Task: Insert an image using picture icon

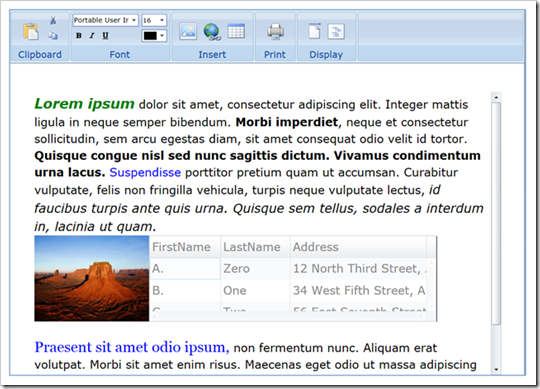Action: (x=188, y=31)
